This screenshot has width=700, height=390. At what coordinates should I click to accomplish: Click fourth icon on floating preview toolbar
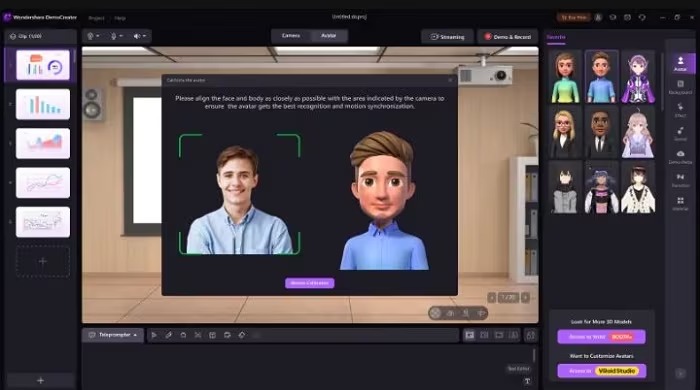tap(481, 313)
